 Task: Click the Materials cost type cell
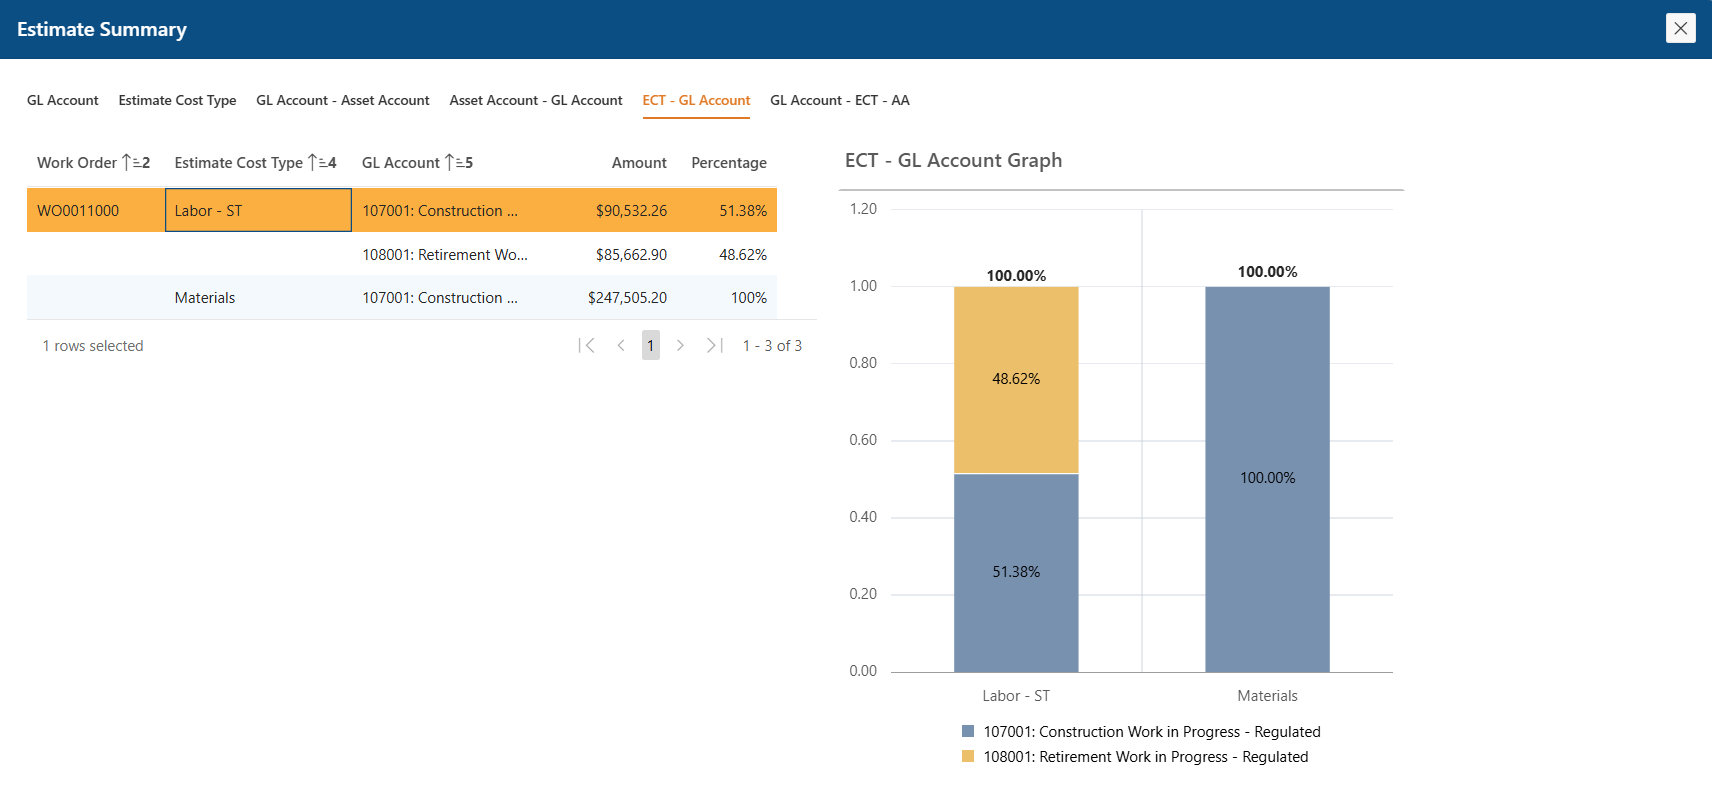[258, 298]
